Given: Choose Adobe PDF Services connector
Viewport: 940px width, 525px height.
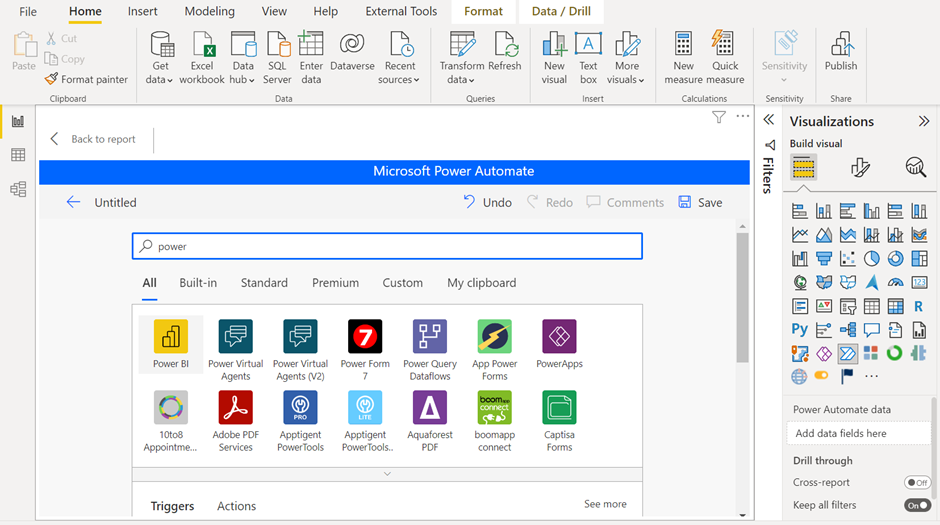Looking at the screenshot, I should coord(236,408).
